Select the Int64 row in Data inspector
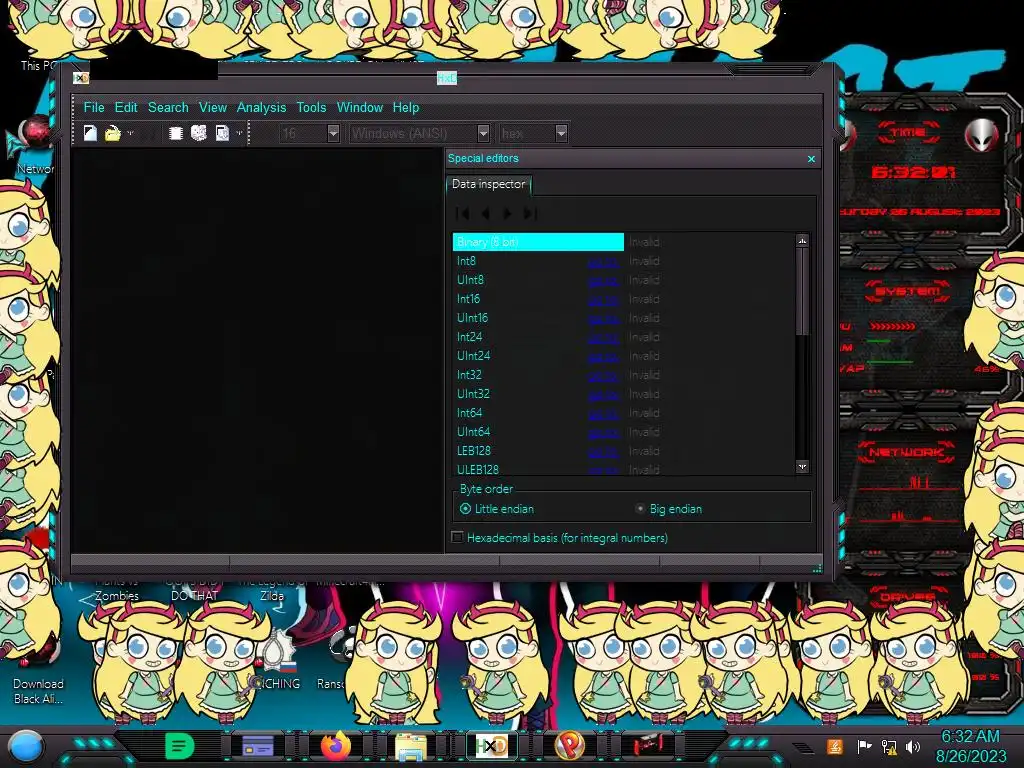The image size is (1024, 768). point(623,413)
